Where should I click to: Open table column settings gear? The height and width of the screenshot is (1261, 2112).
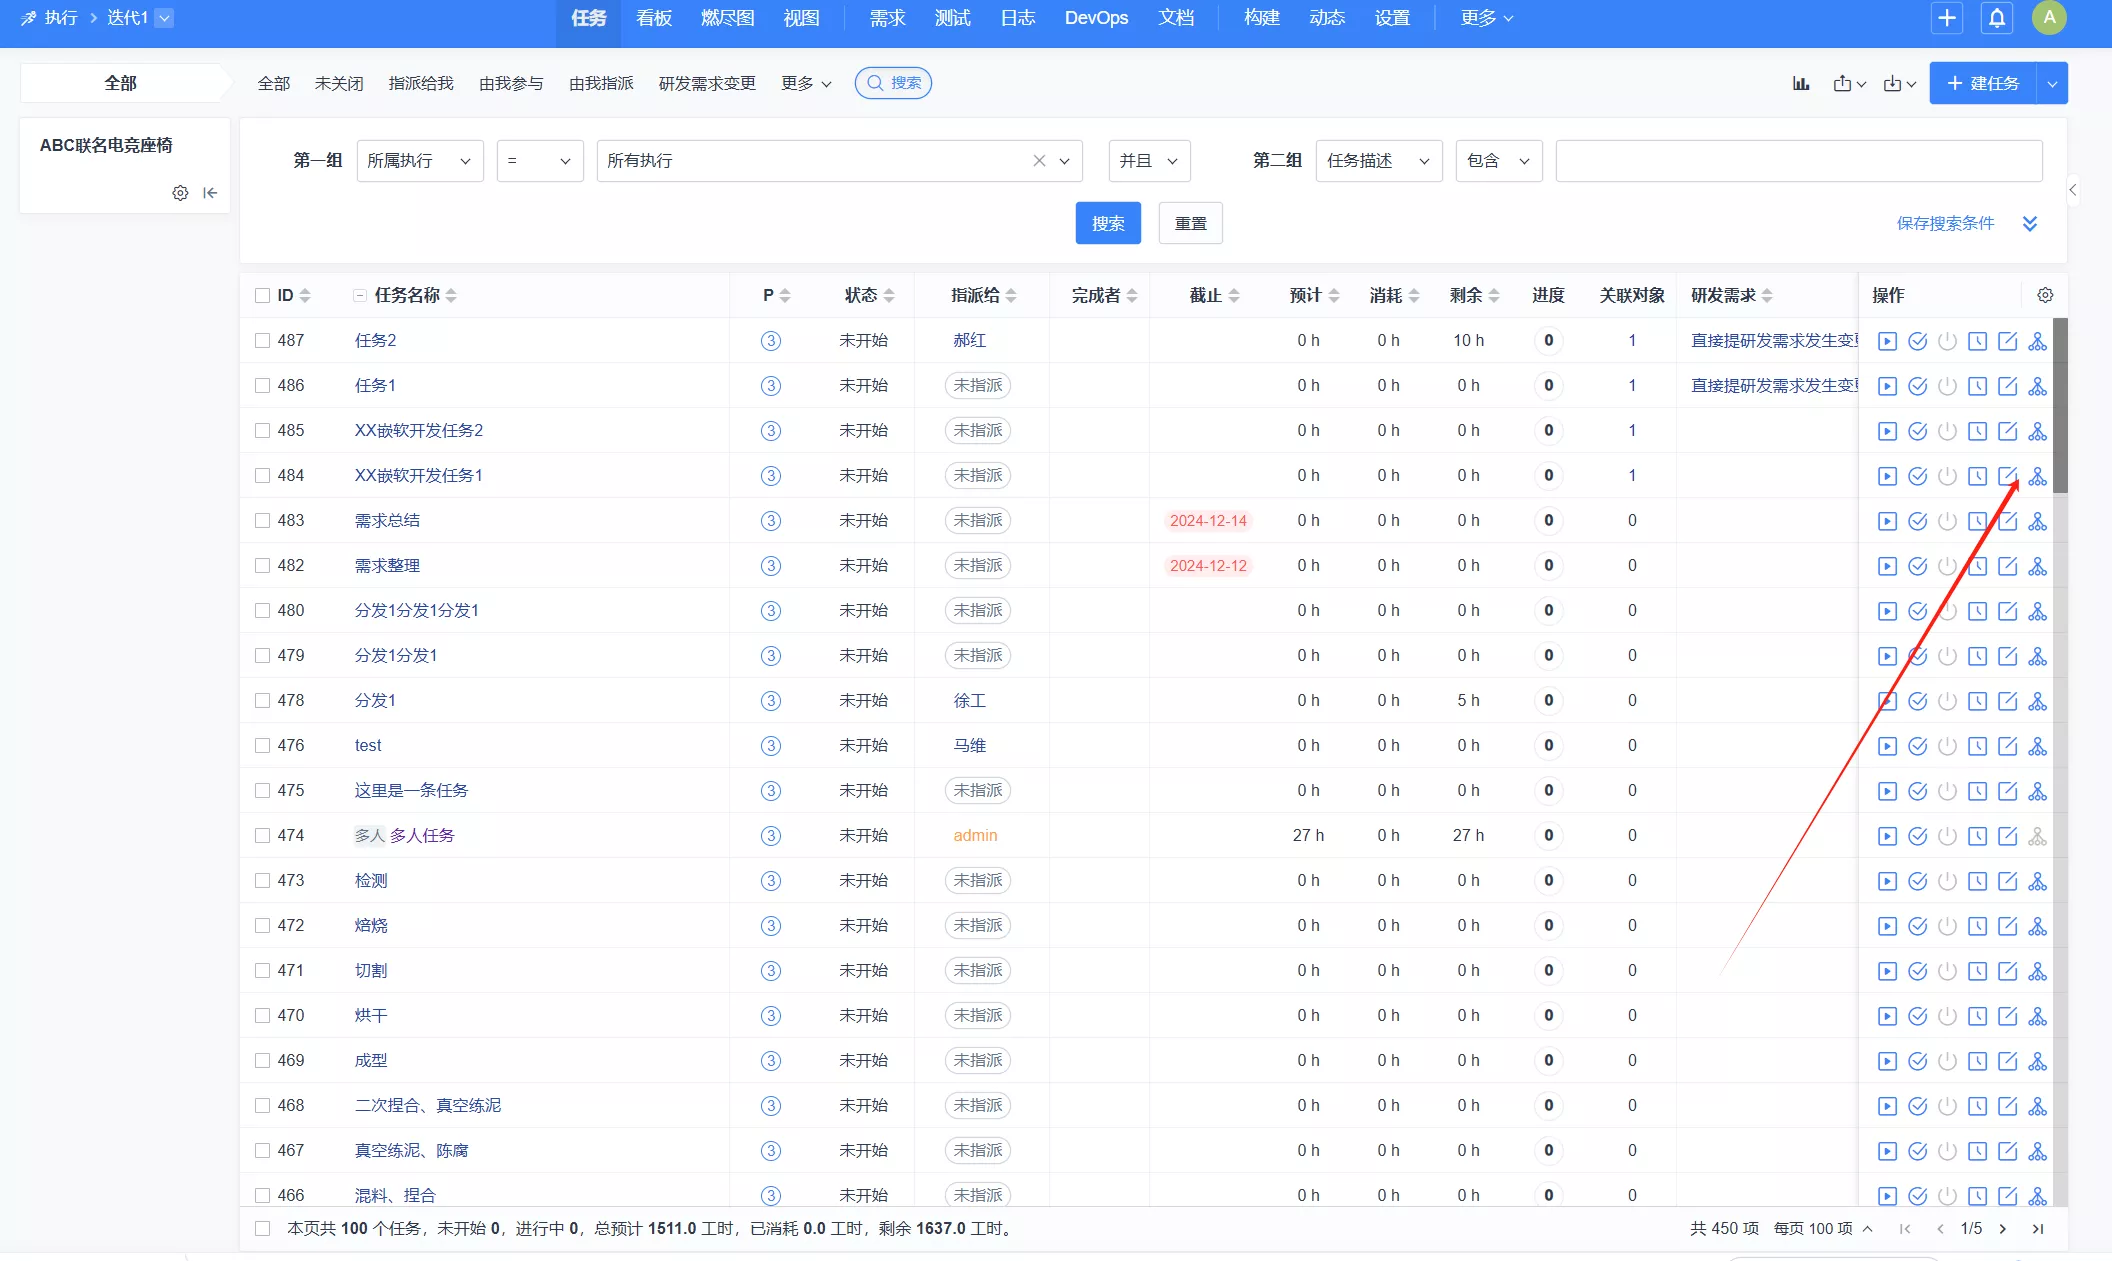coord(2045,295)
